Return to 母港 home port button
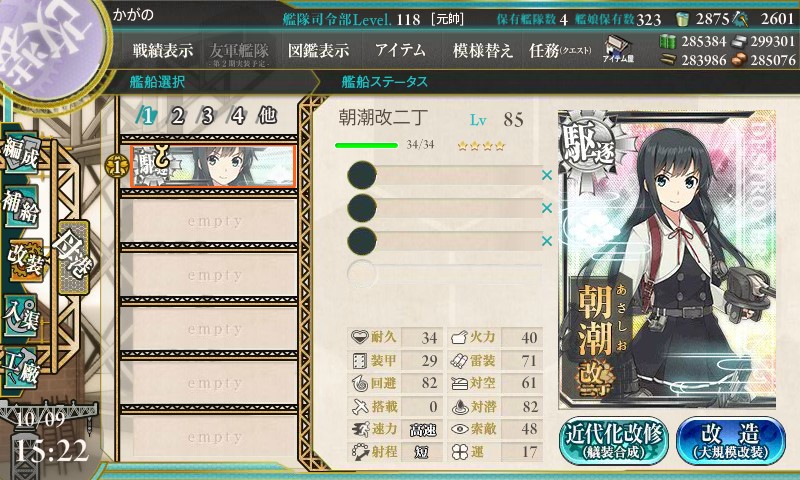The height and width of the screenshot is (480, 800). pos(73,257)
